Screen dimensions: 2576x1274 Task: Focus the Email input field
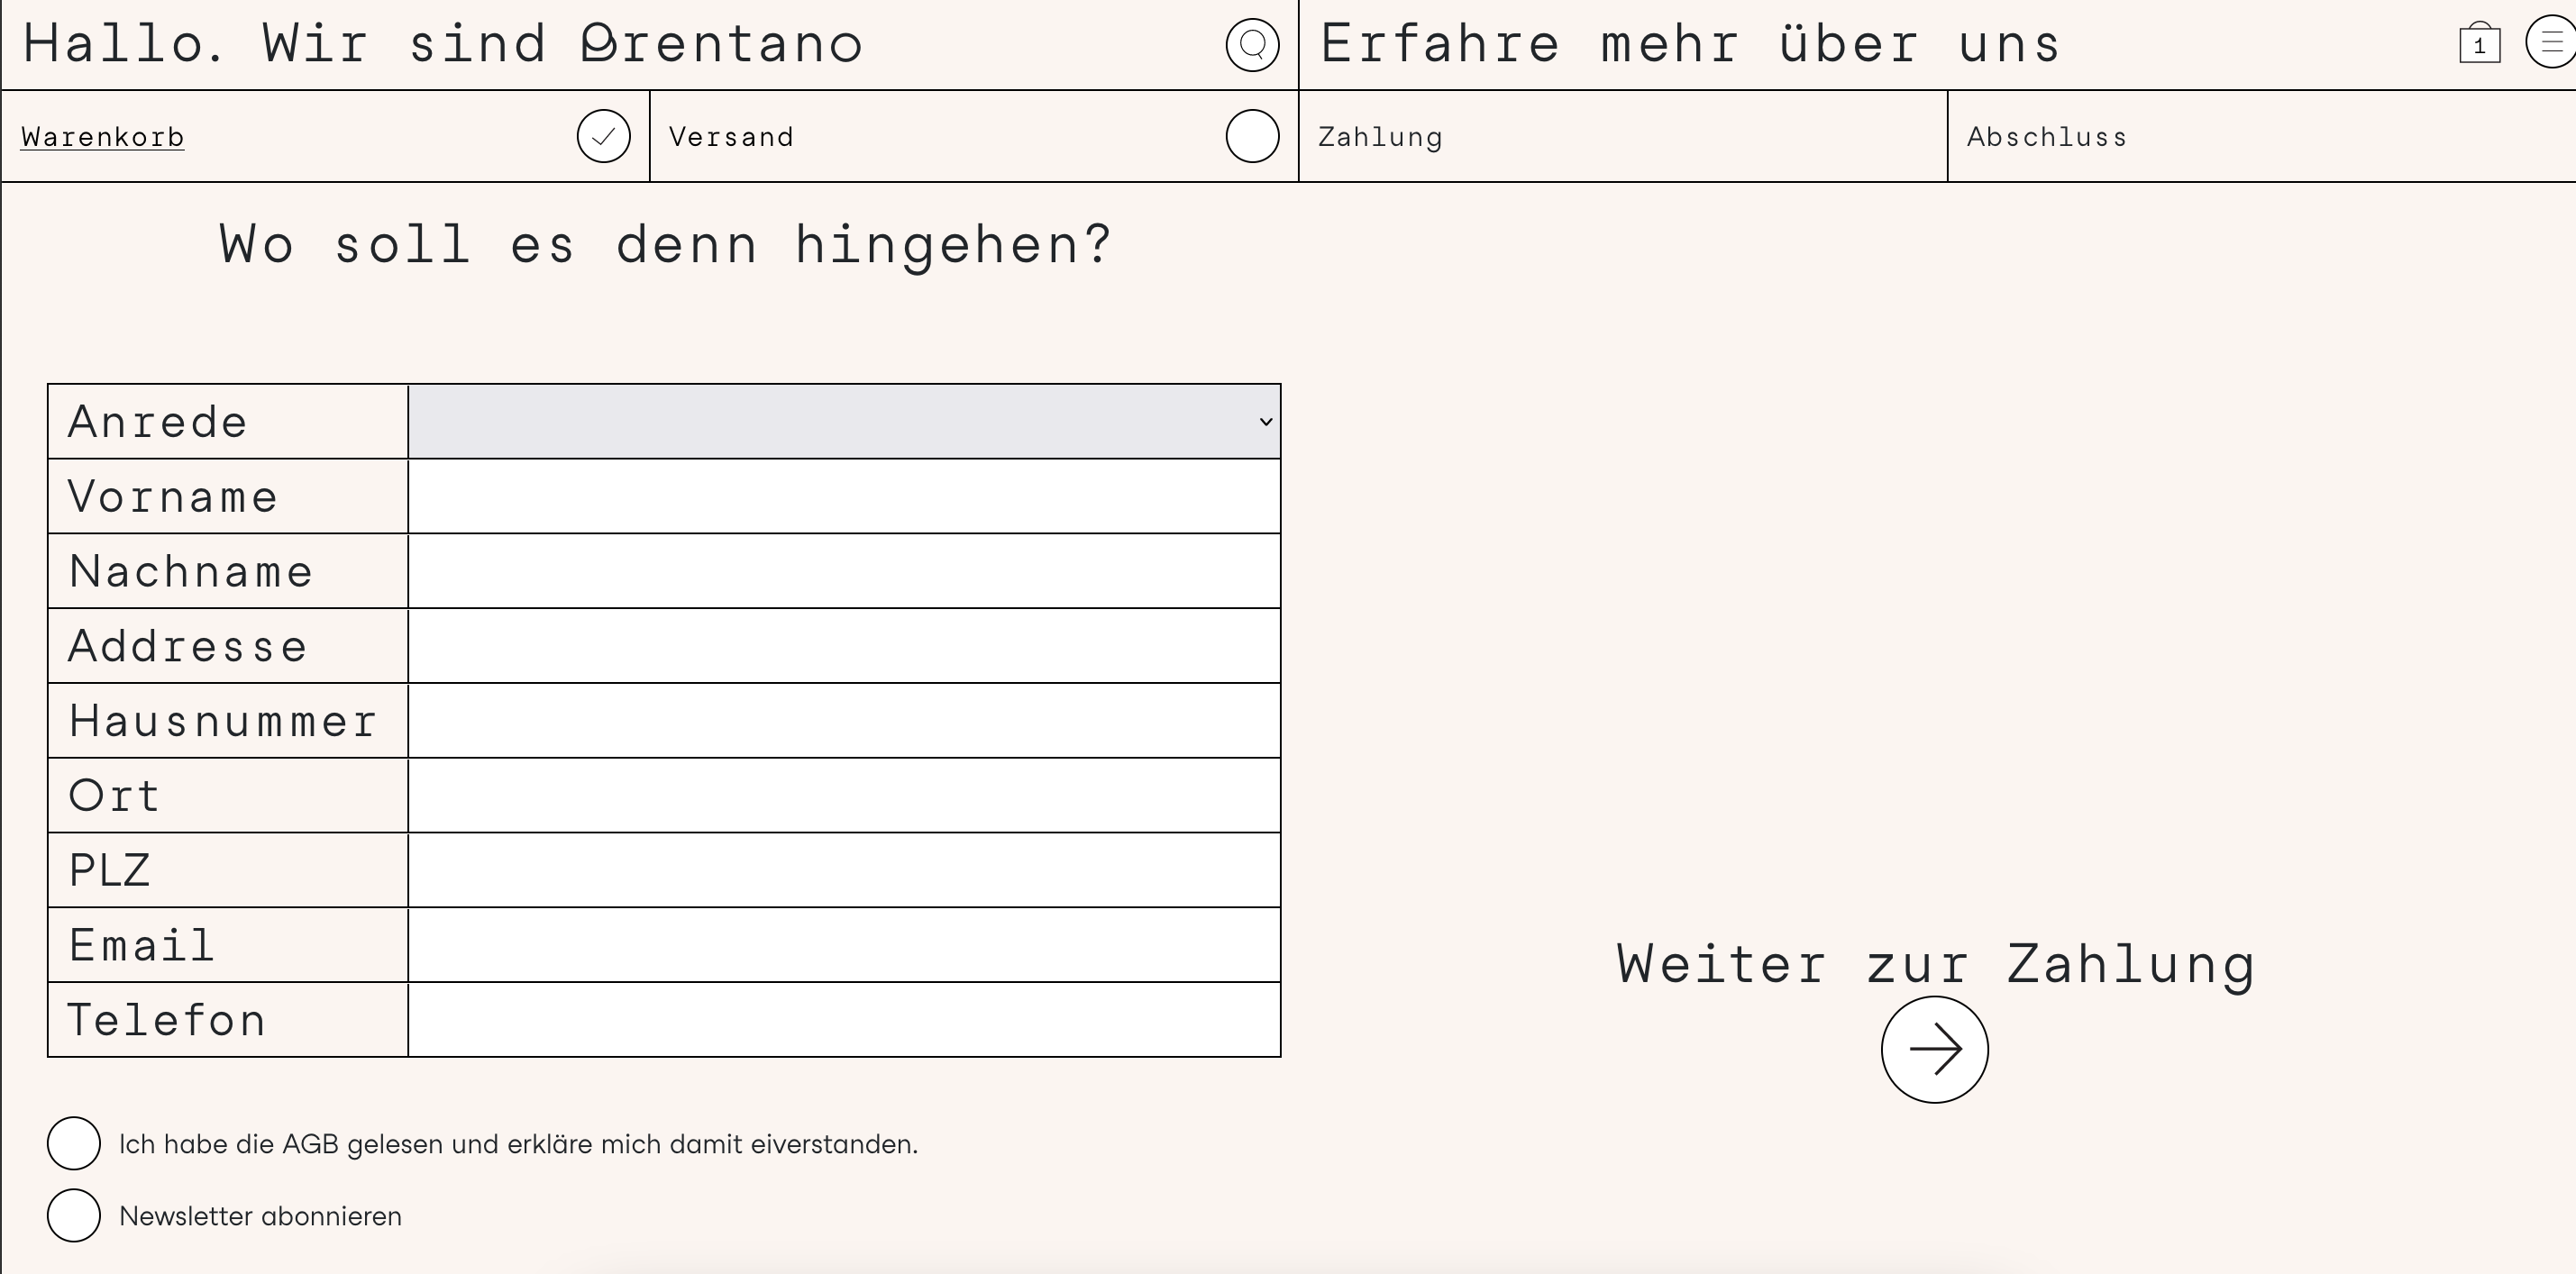843,945
